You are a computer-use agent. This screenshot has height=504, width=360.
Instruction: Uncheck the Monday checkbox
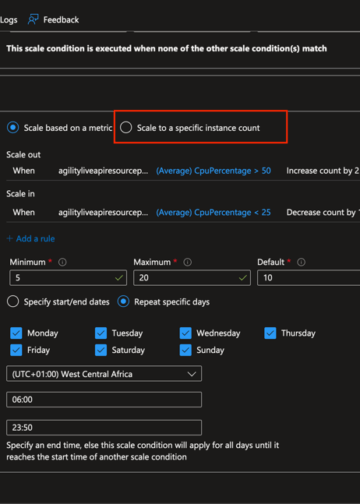[x=16, y=333]
